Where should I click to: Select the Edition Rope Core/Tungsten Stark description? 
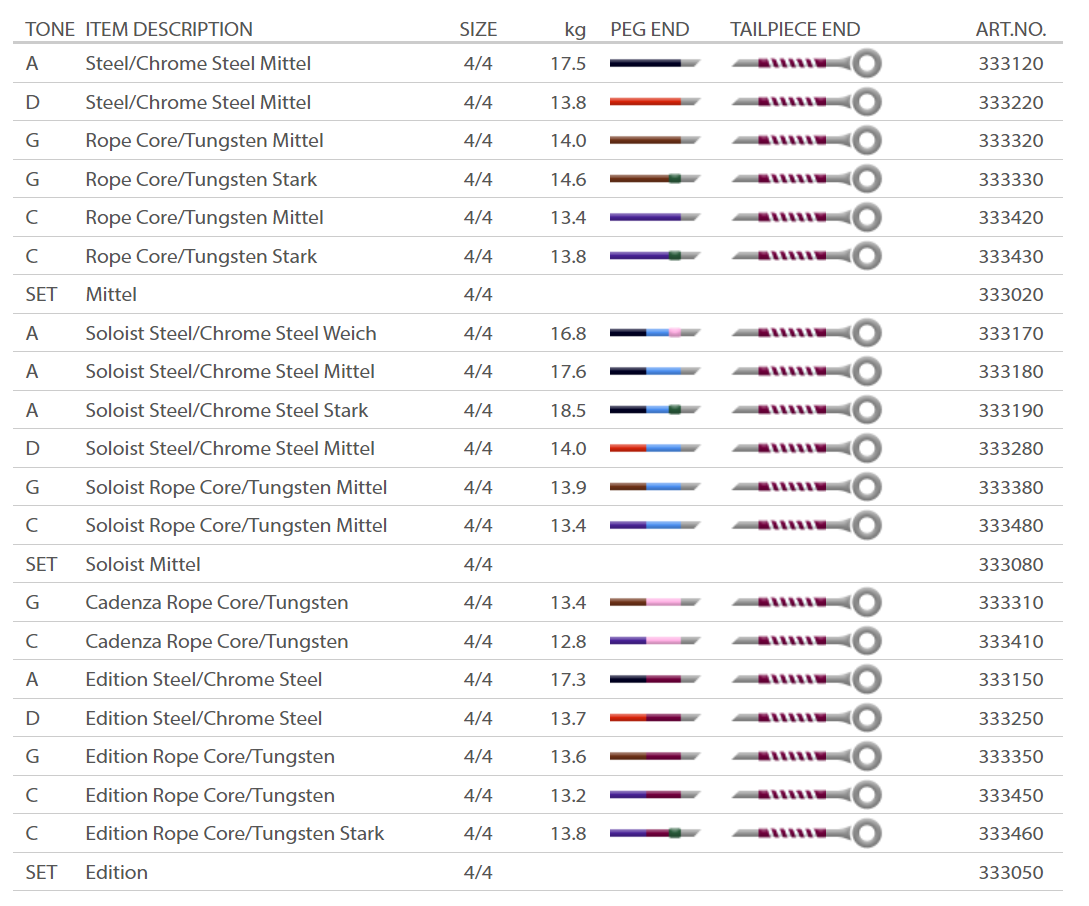[x=235, y=833]
